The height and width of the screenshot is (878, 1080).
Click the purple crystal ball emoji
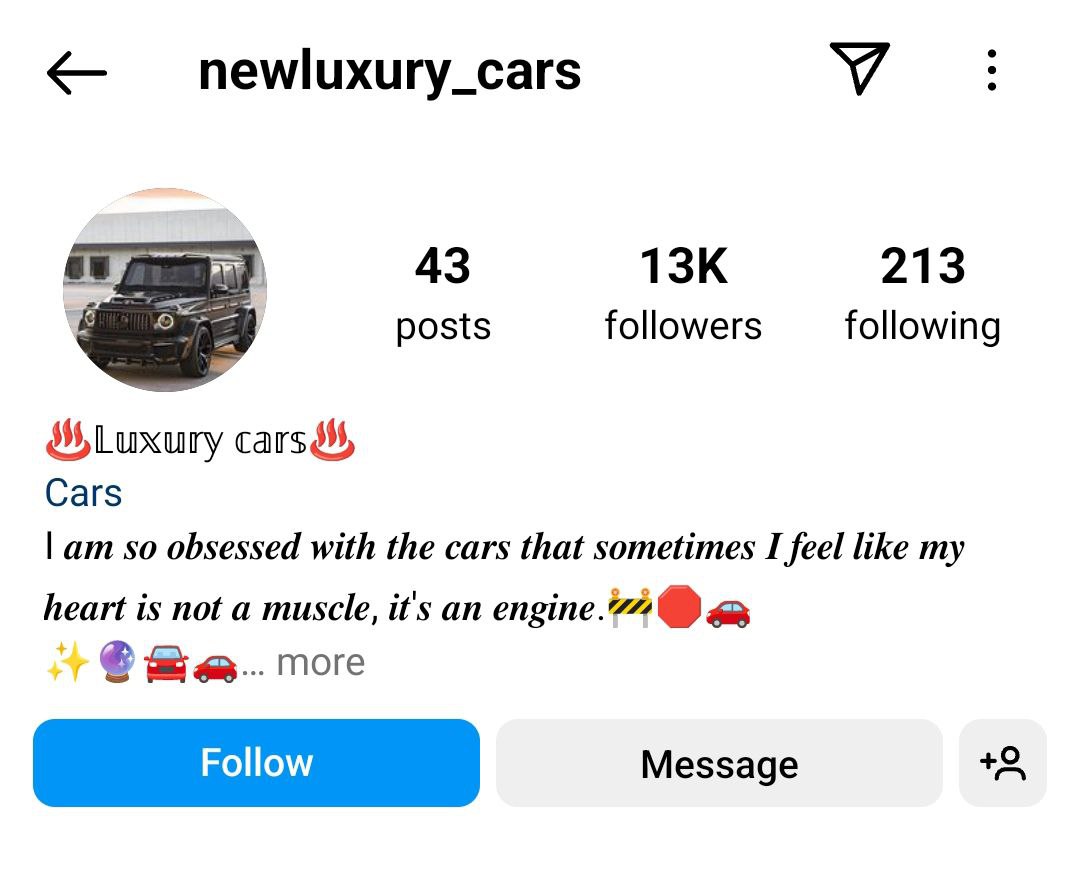click(x=117, y=661)
